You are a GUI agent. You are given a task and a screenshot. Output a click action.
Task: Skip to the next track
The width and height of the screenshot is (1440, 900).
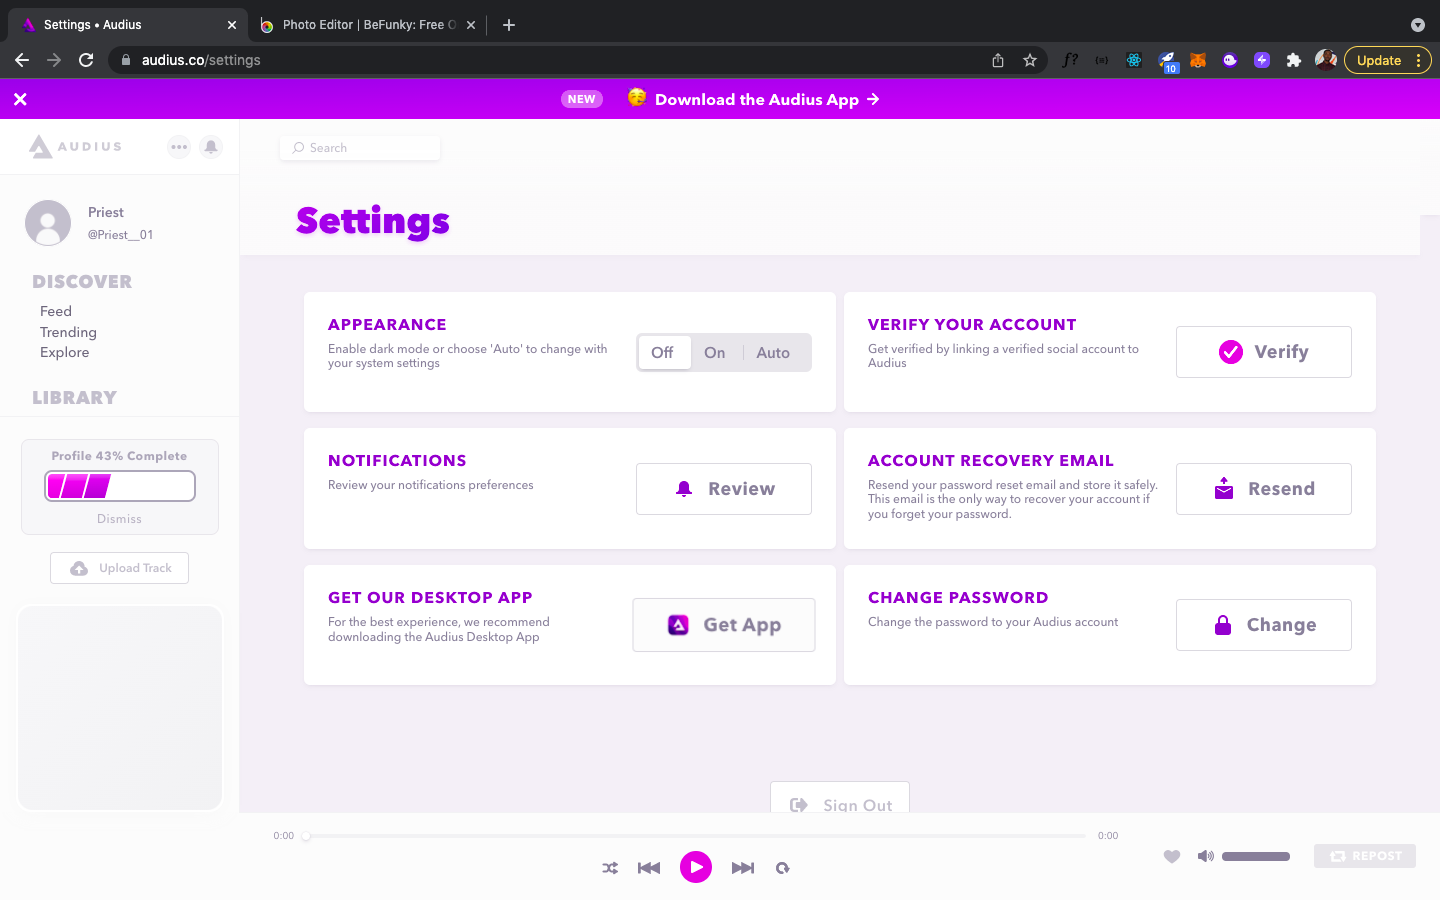point(743,868)
